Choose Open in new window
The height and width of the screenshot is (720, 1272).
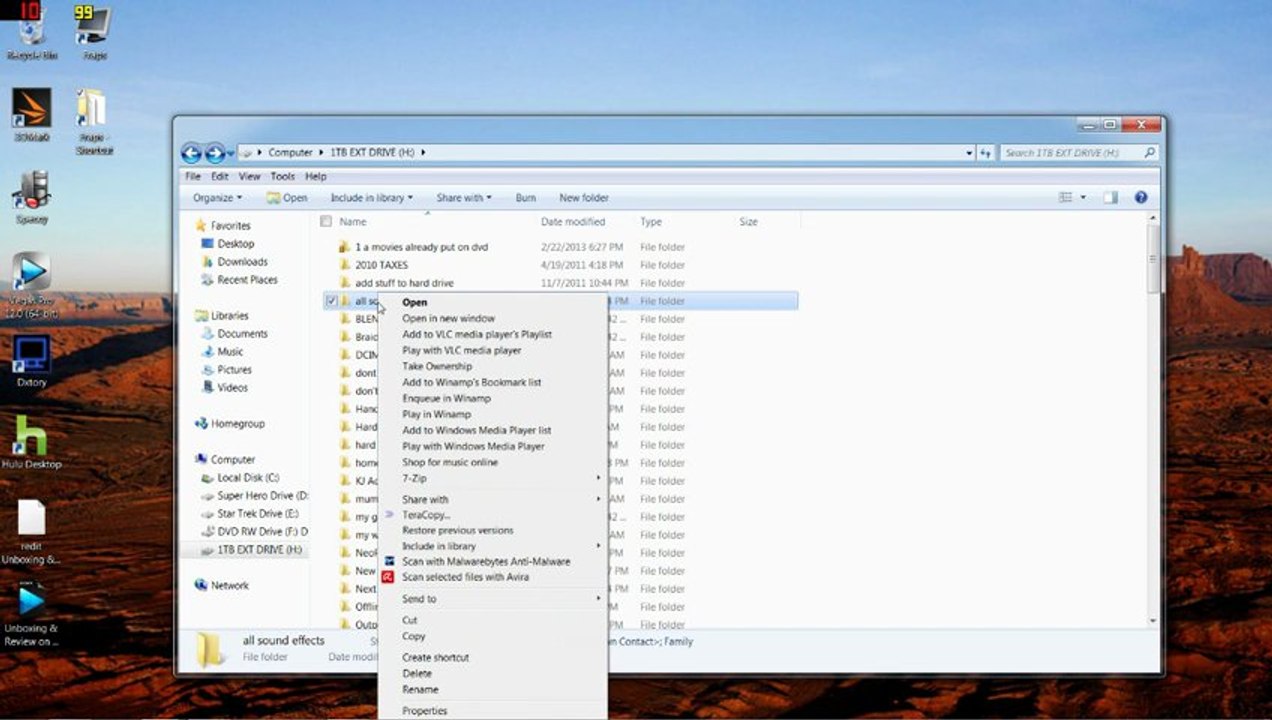click(x=448, y=318)
